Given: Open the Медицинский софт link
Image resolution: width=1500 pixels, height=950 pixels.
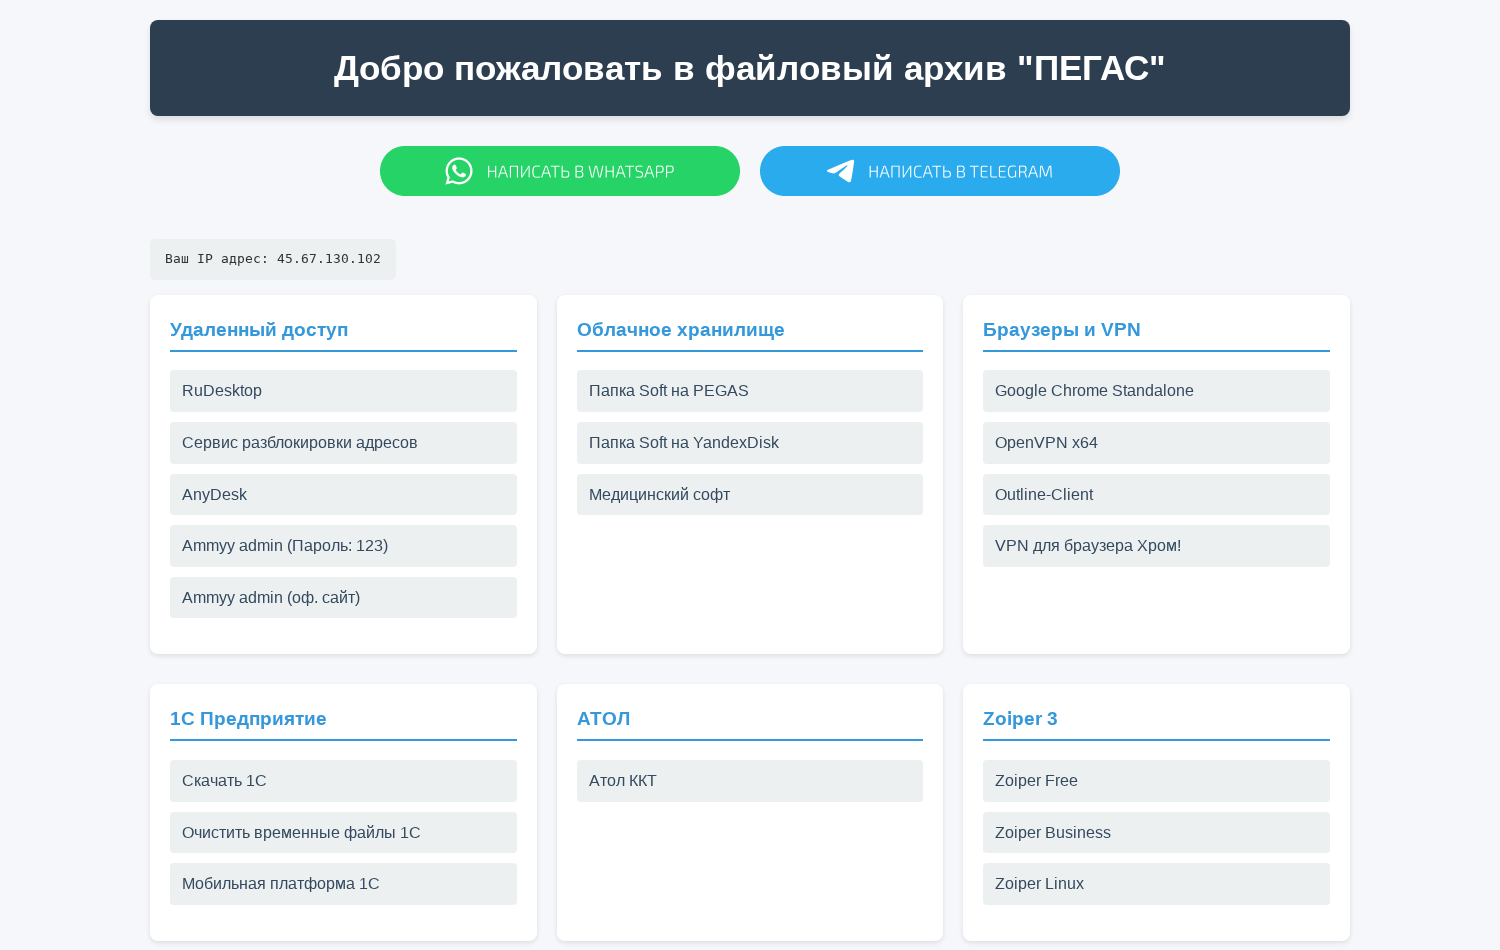Looking at the screenshot, I should point(750,495).
